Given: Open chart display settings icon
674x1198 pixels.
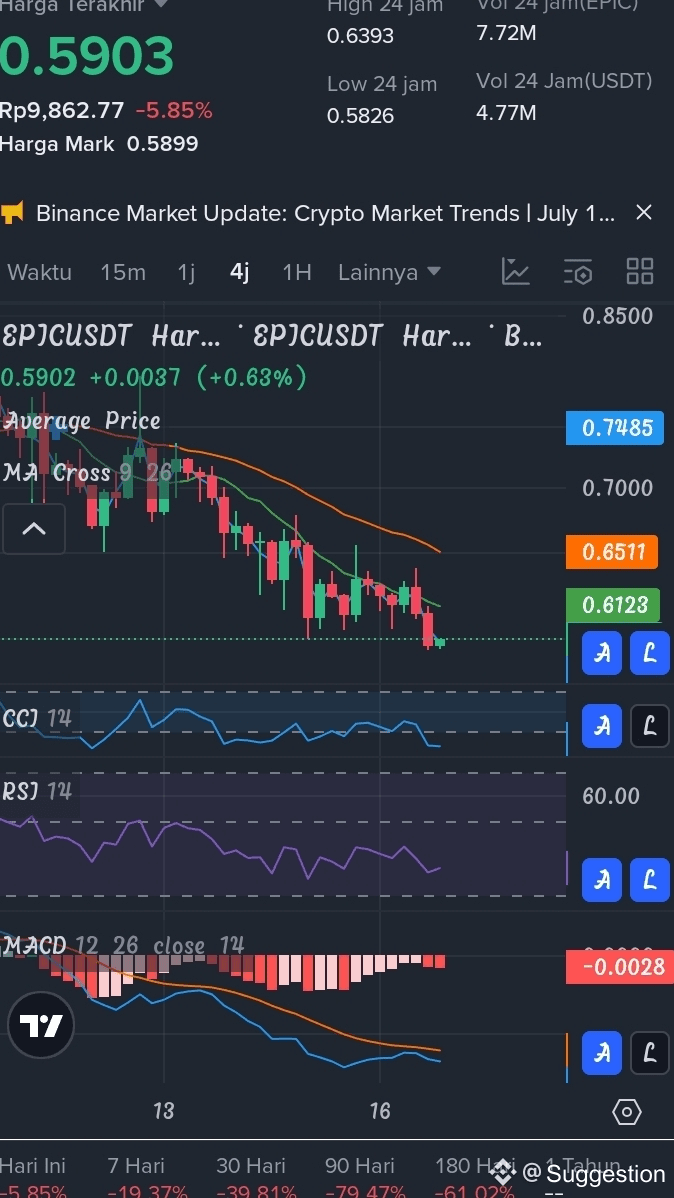Looking at the screenshot, I should 578,271.
